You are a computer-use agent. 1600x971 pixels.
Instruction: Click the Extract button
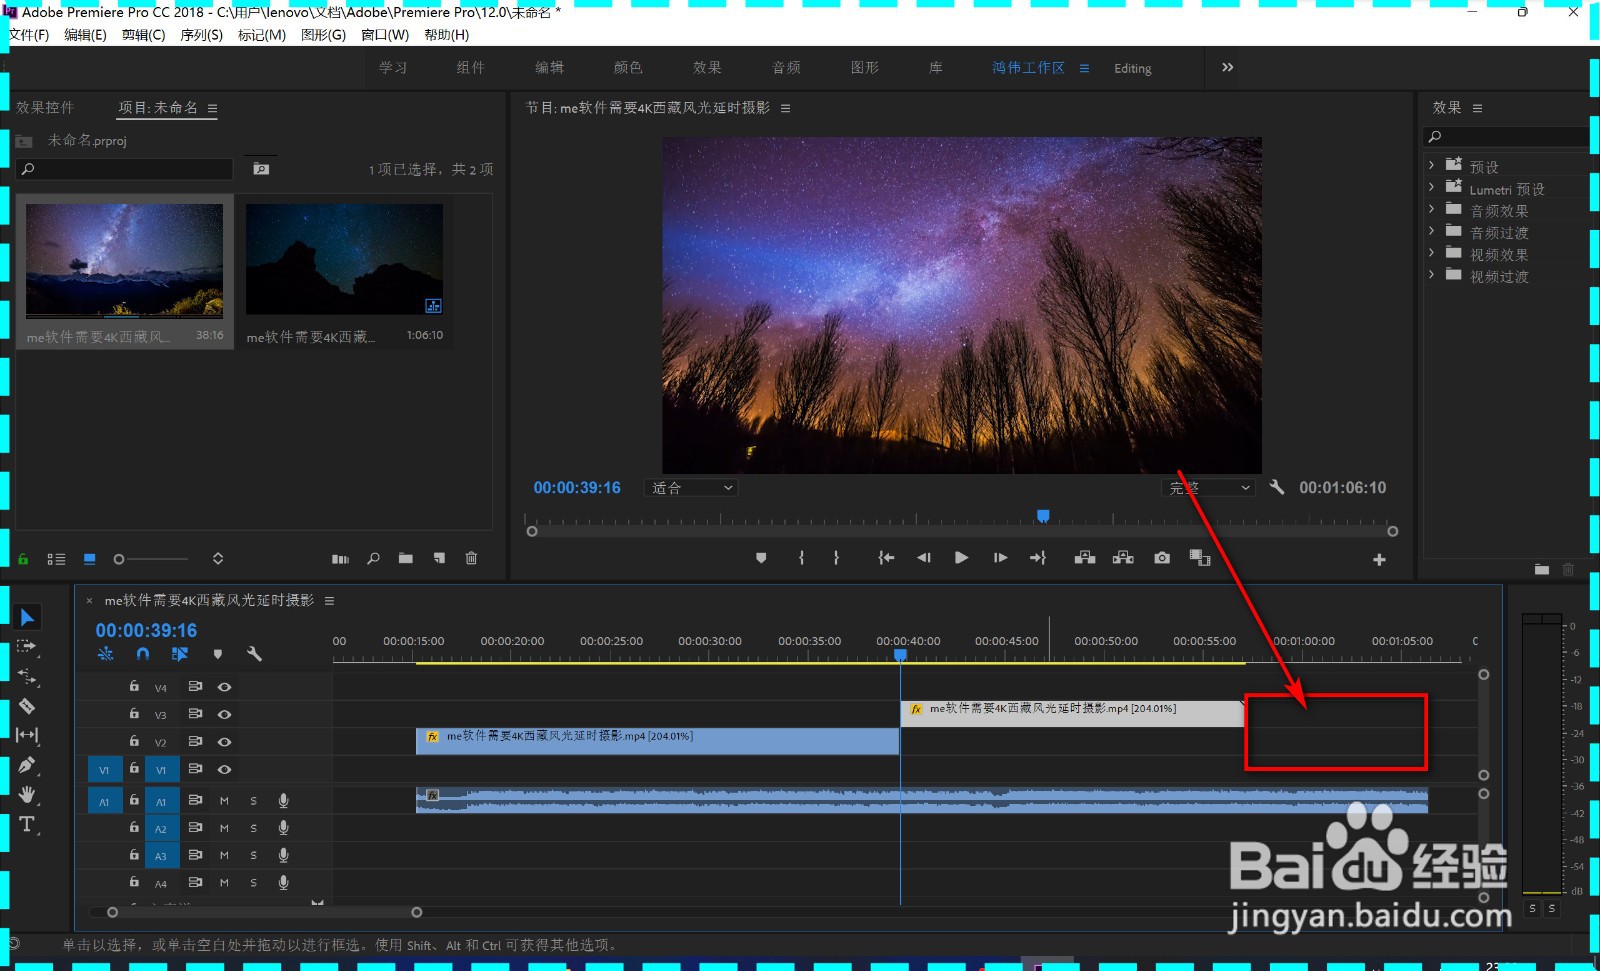(1123, 558)
